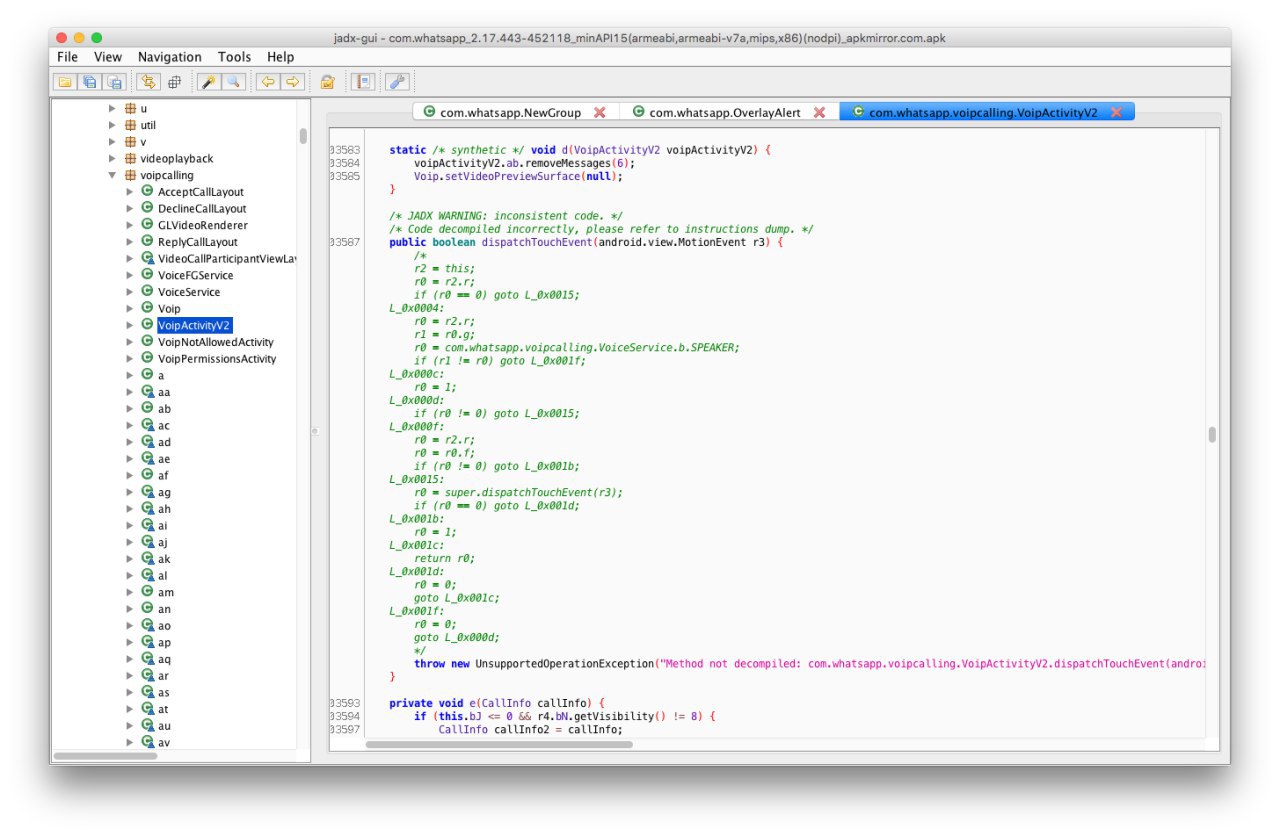Click class icon in the NewGroup tab
Screen dimensions: 1280x836
coord(430,112)
